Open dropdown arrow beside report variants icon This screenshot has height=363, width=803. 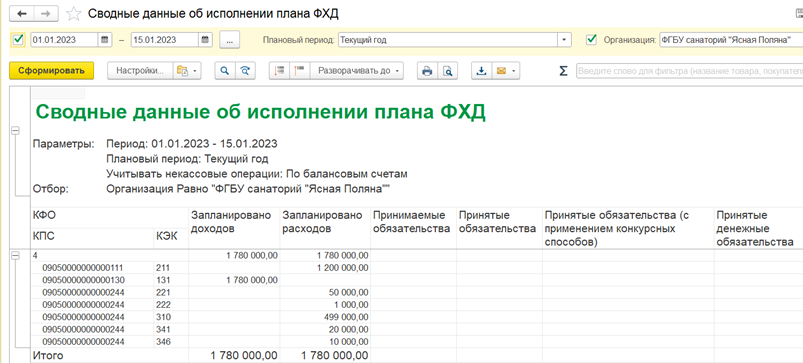195,71
